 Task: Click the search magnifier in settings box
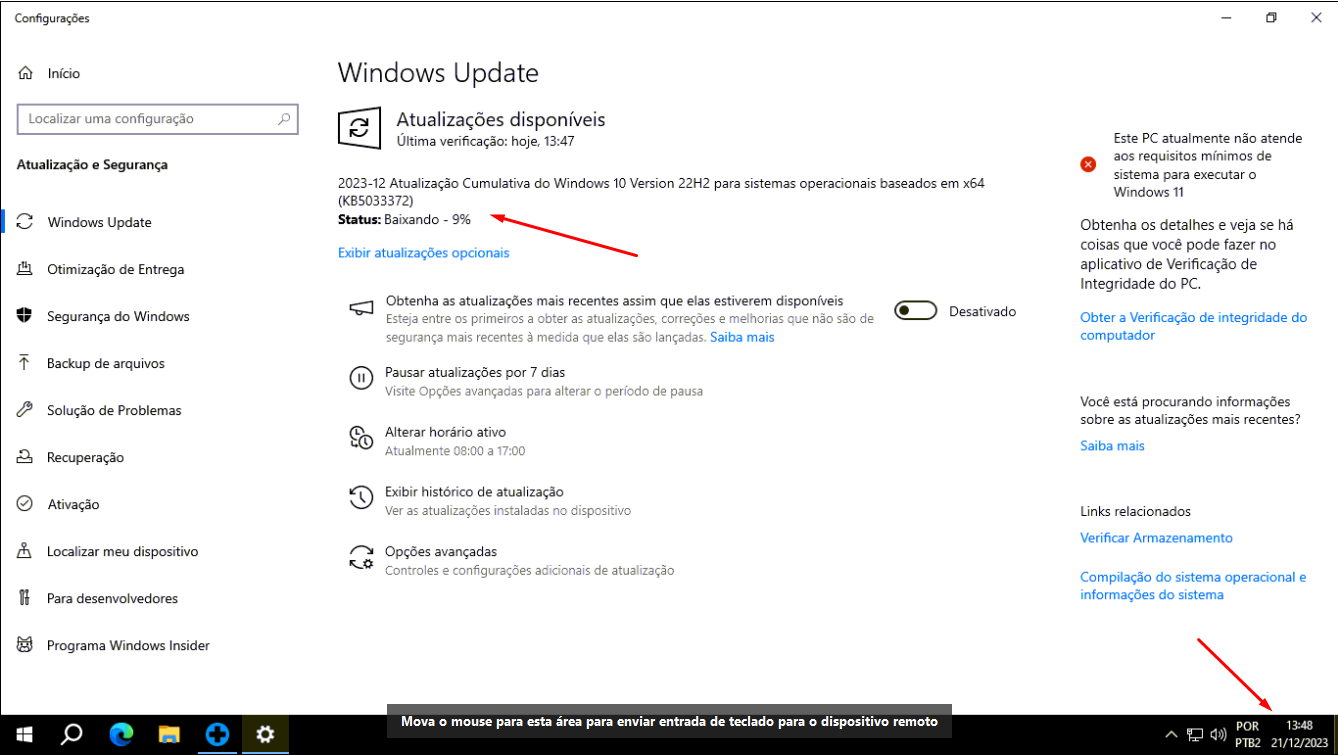[x=285, y=119]
